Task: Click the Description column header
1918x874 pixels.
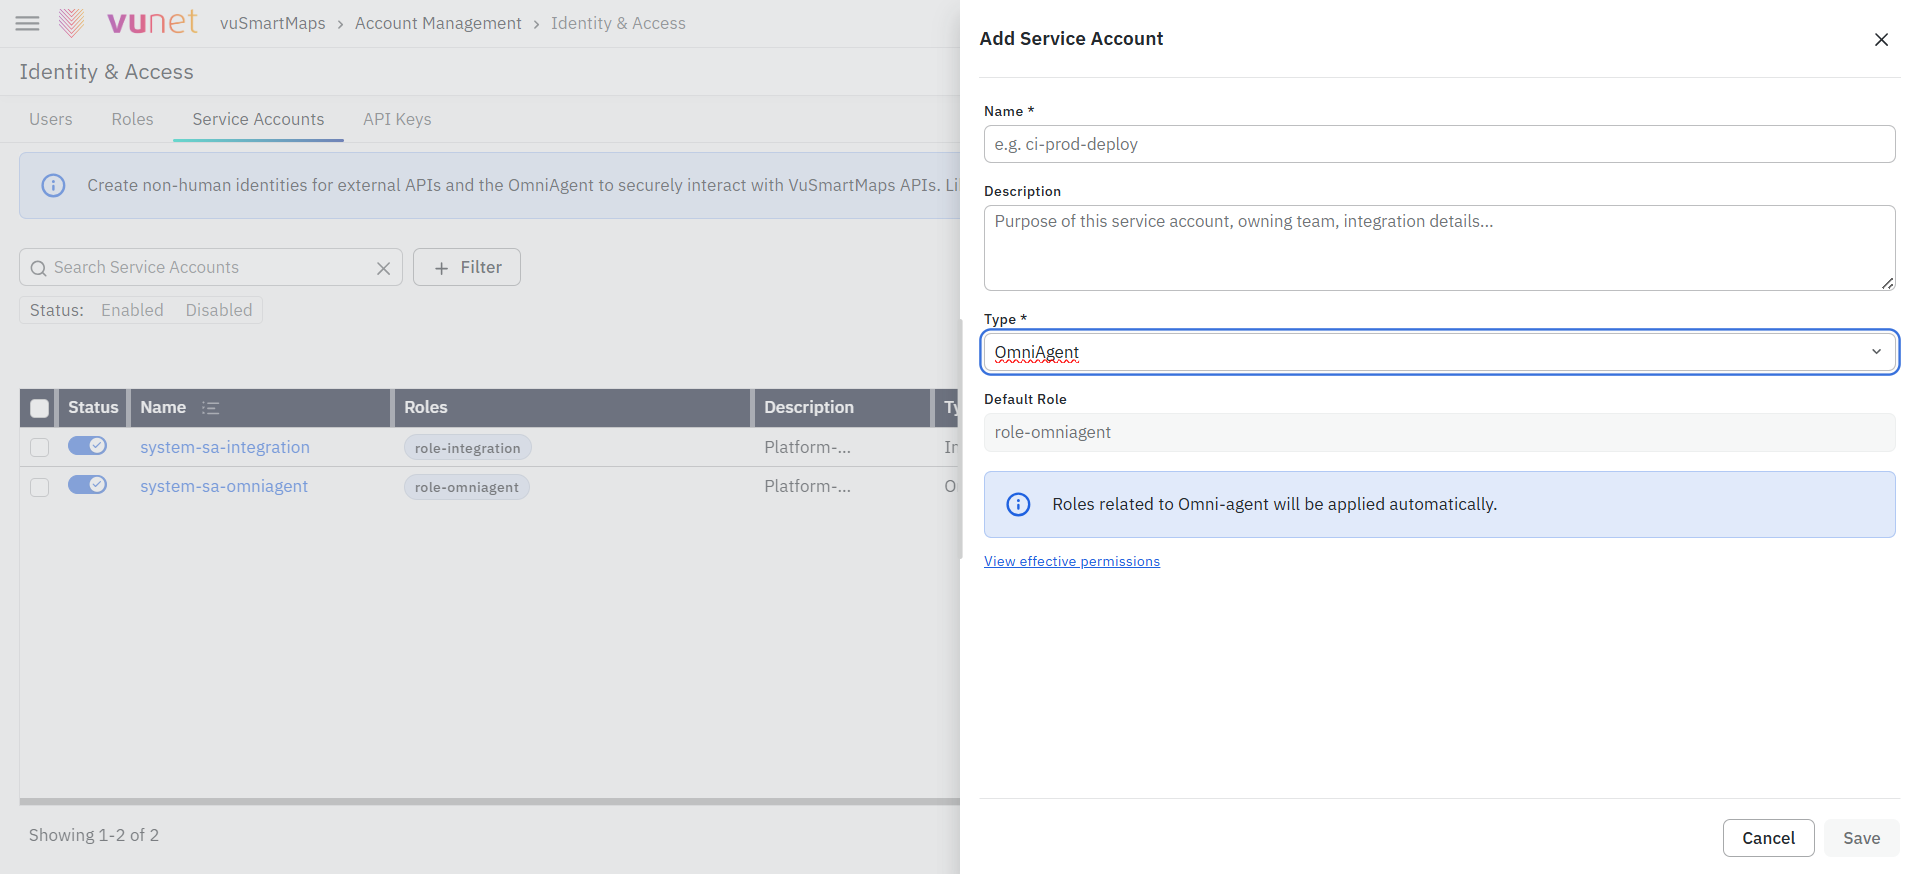Action: tap(843, 408)
